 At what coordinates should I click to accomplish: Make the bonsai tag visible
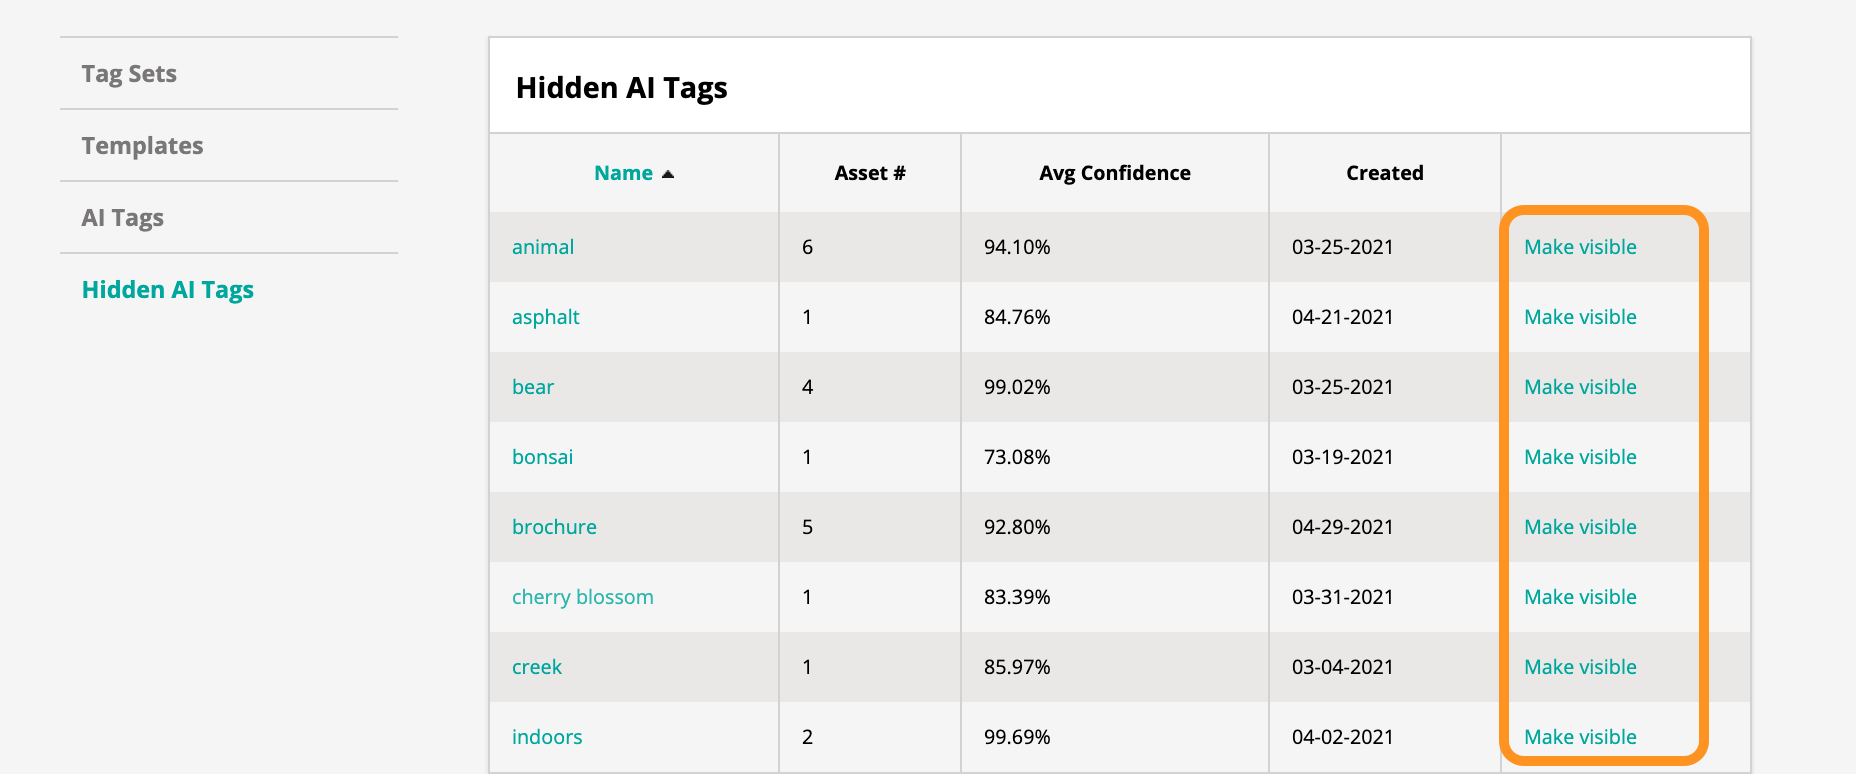pyautogui.click(x=1580, y=457)
